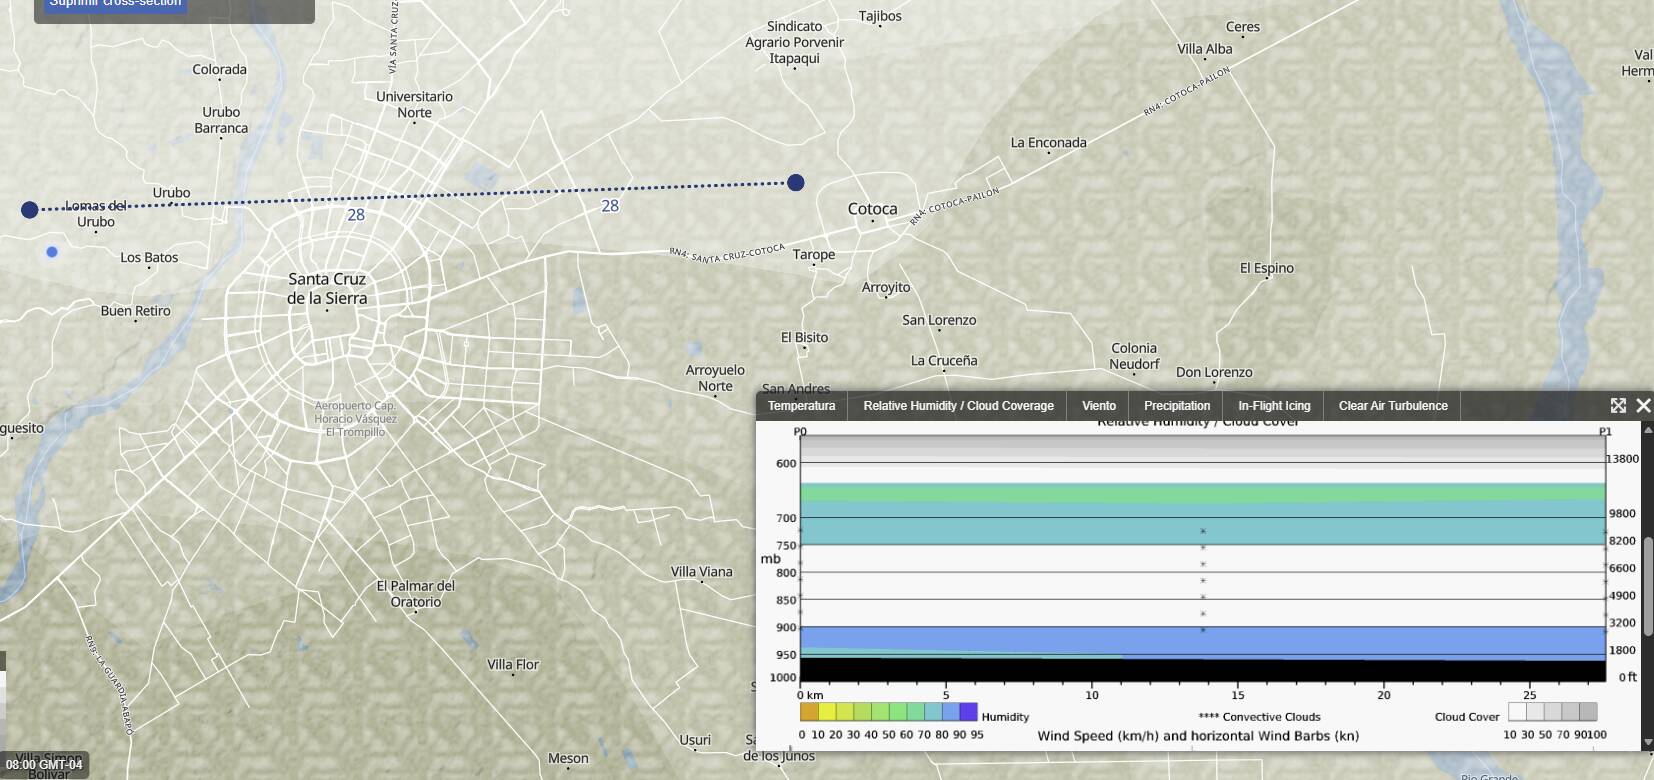Screen dimensions: 1654x780
Task: Expand the cross-section panel to fullscreen
Action: [x=1618, y=405]
